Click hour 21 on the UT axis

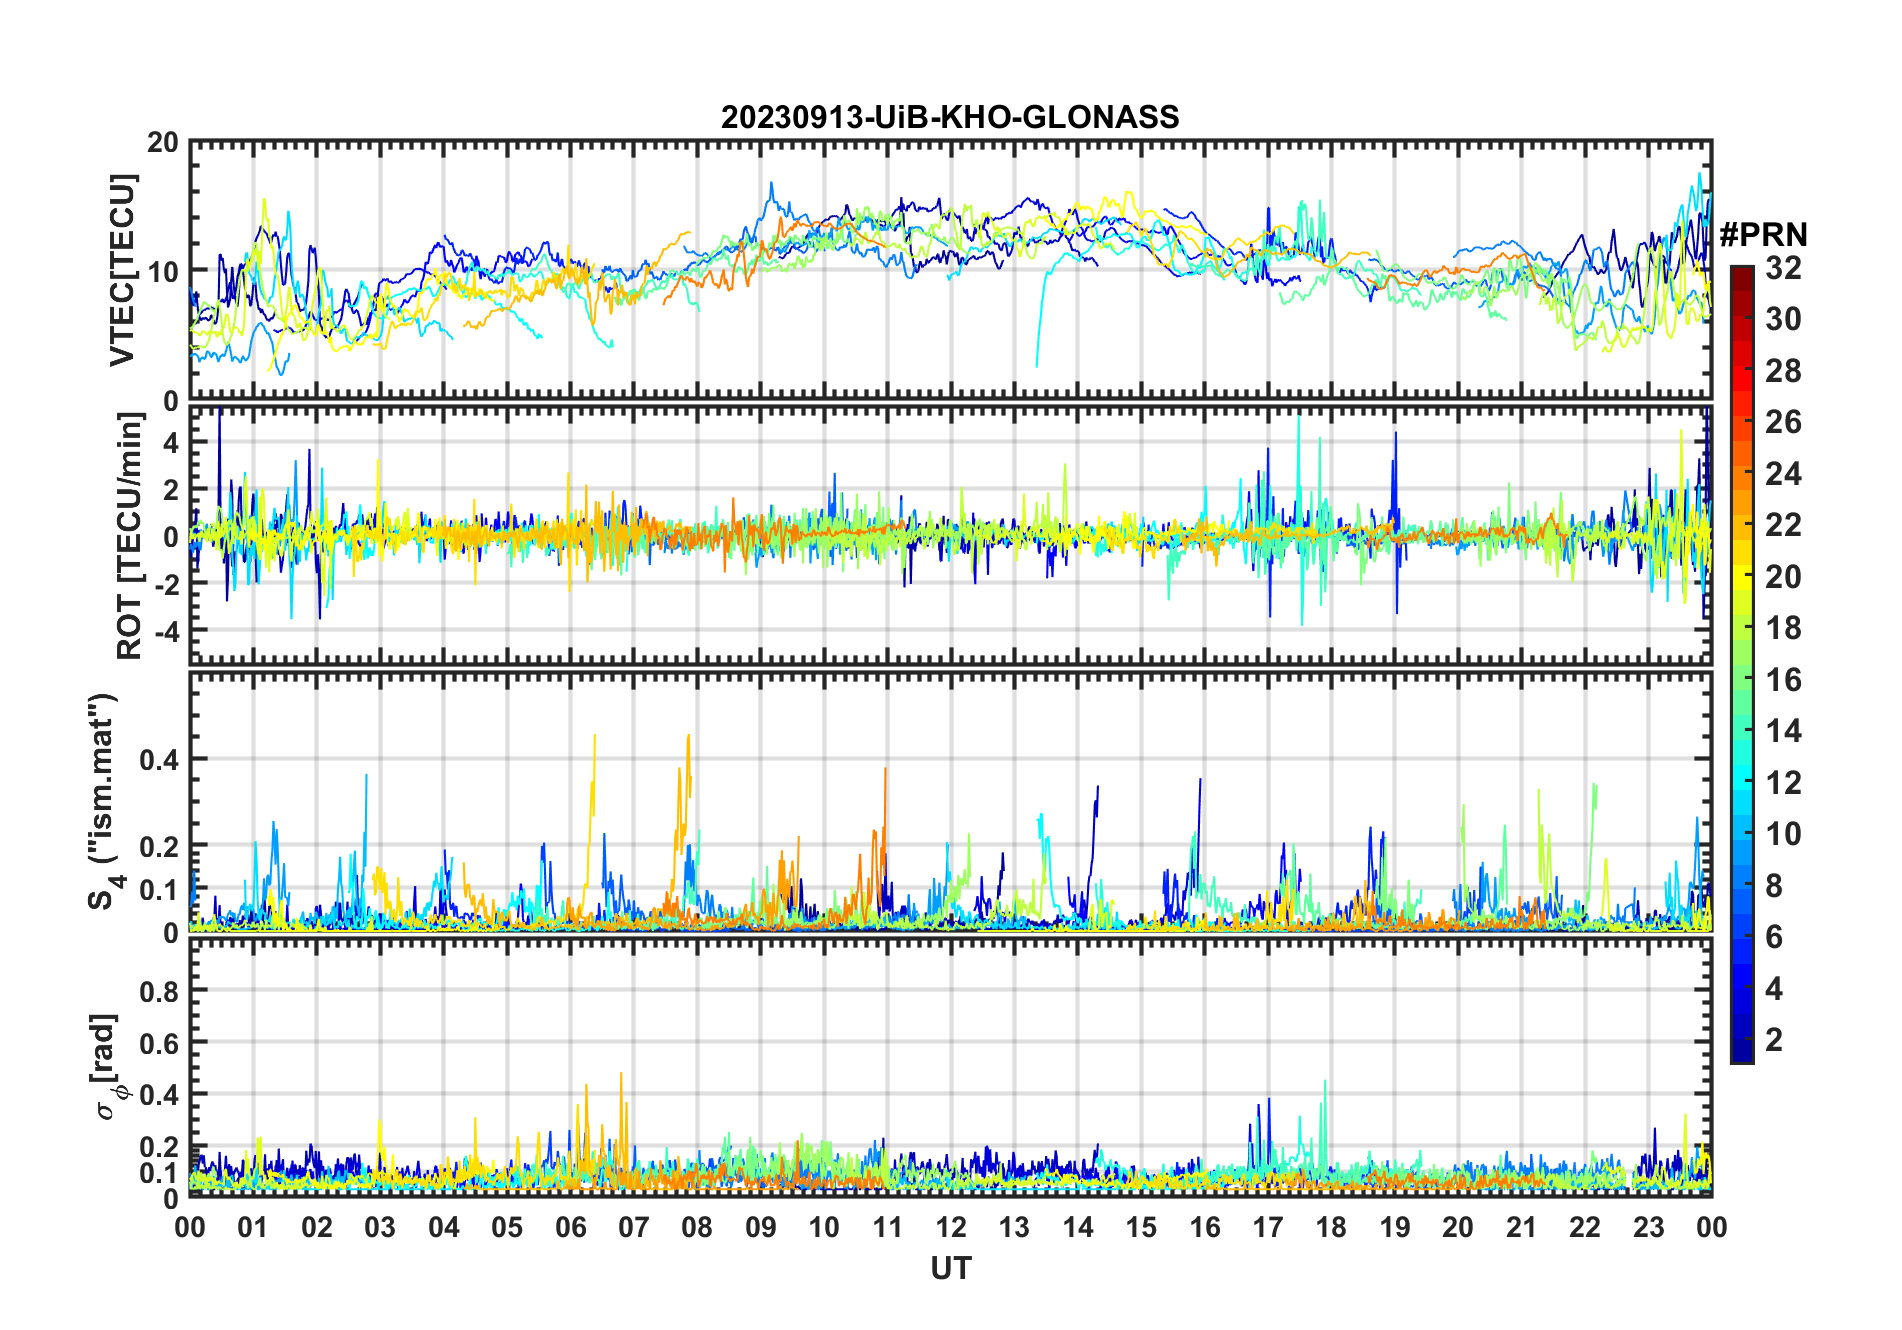pyautogui.click(x=1522, y=1227)
